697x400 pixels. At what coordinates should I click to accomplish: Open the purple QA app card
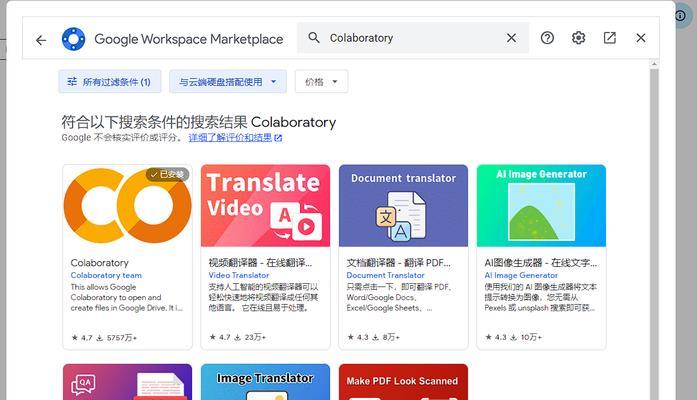(128, 382)
